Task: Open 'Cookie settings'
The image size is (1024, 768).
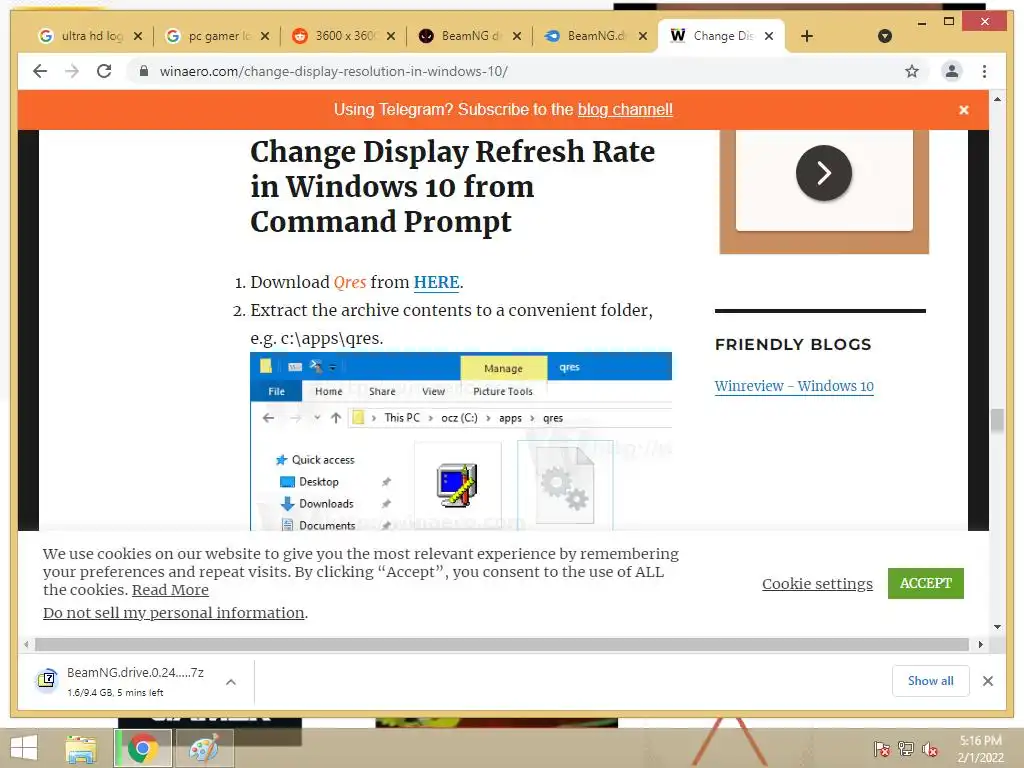Action: point(817,583)
